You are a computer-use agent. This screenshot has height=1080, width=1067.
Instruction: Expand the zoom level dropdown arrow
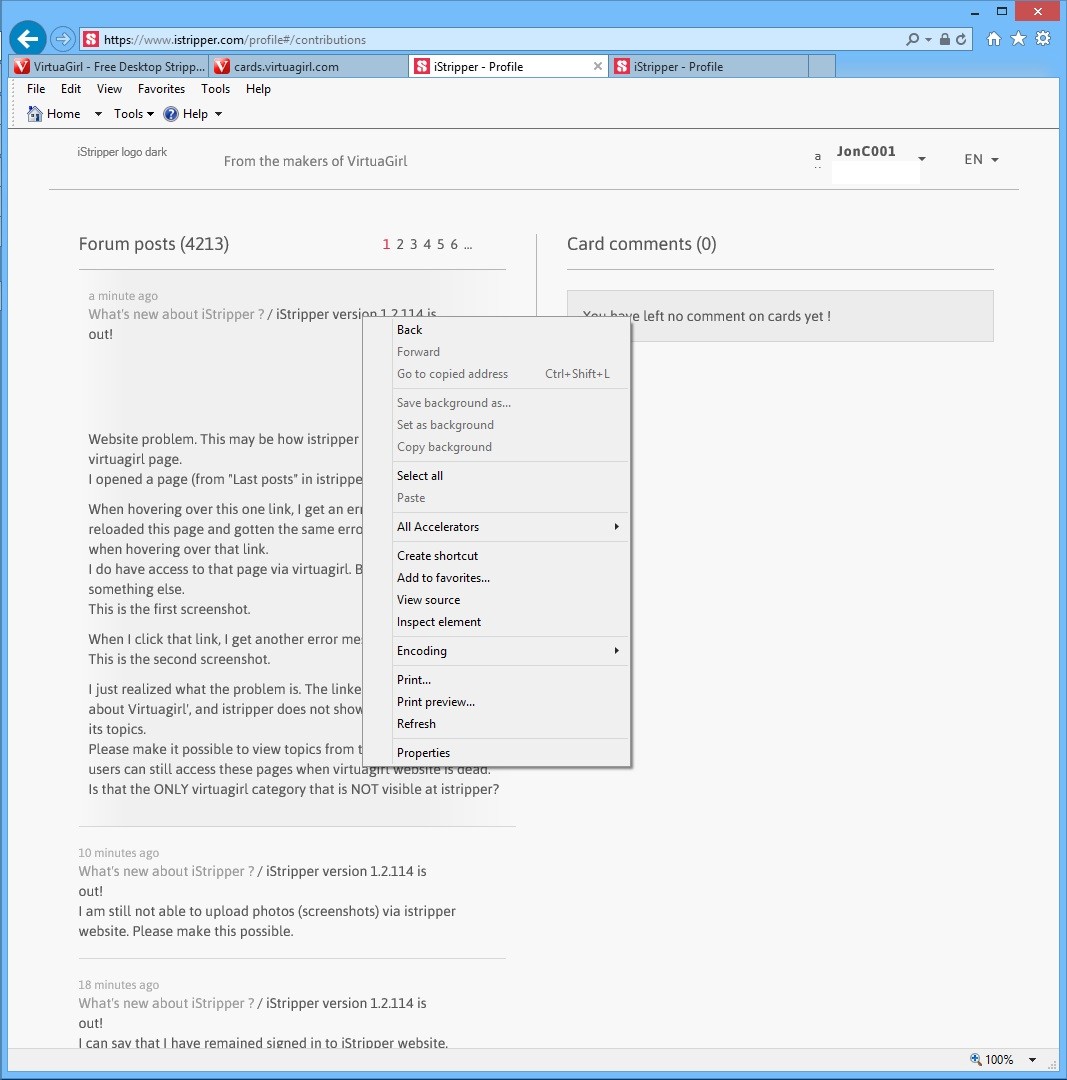tap(1032, 1059)
